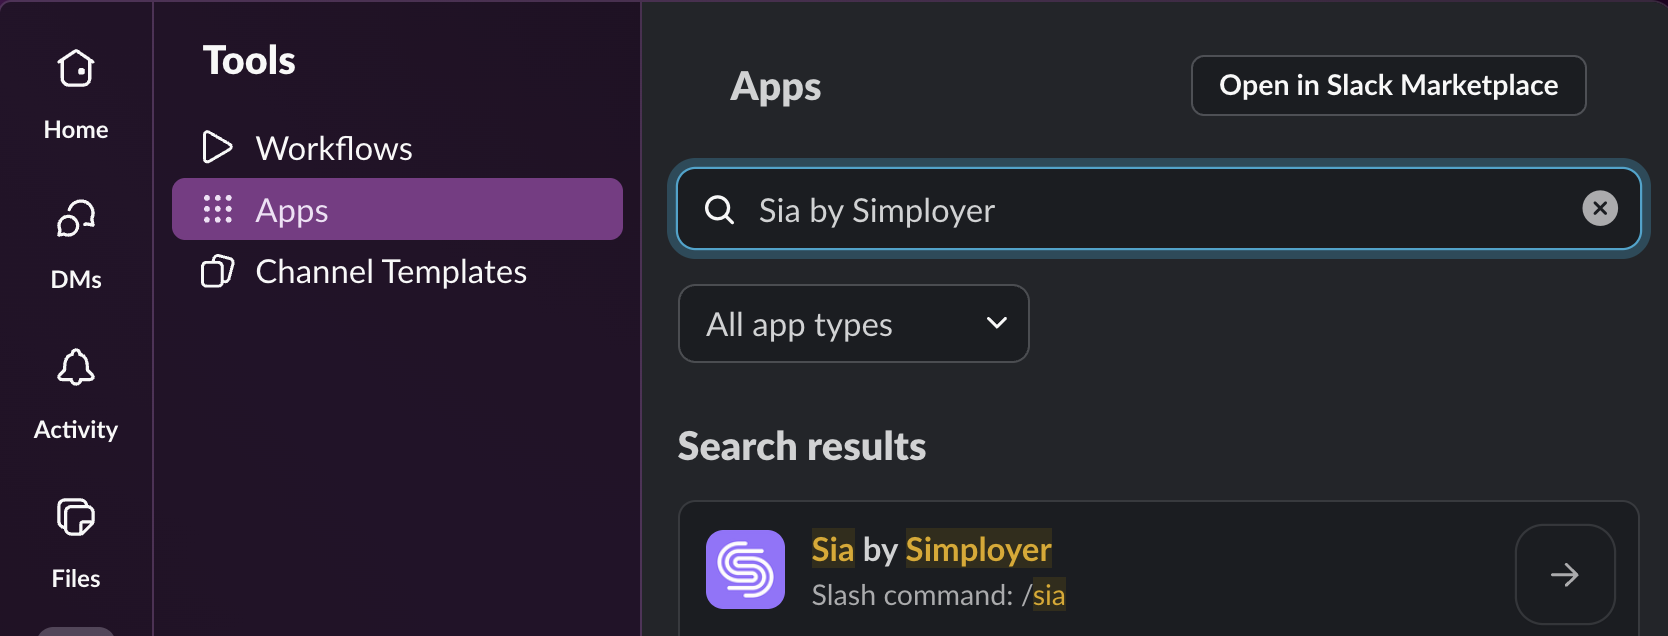
Task: Click the Apps grid icon
Action: [217, 209]
